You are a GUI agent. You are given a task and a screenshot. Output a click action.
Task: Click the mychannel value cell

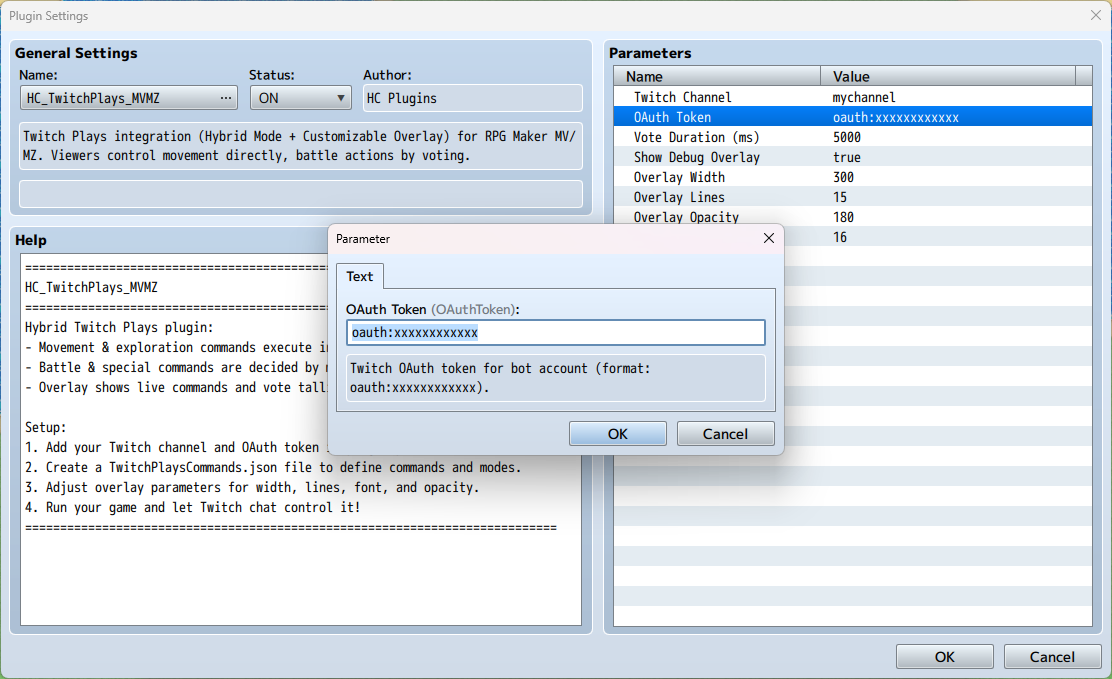pyautogui.click(x=864, y=97)
